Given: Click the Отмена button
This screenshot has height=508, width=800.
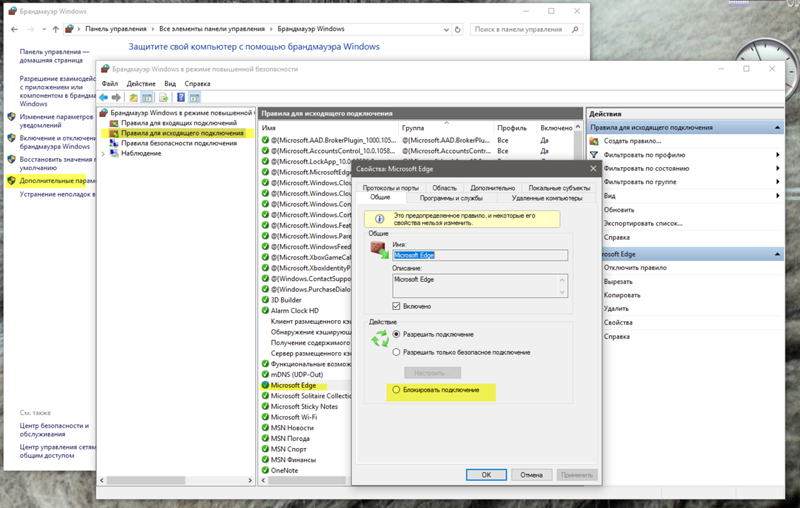Looking at the screenshot, I should tap(532, 475).
